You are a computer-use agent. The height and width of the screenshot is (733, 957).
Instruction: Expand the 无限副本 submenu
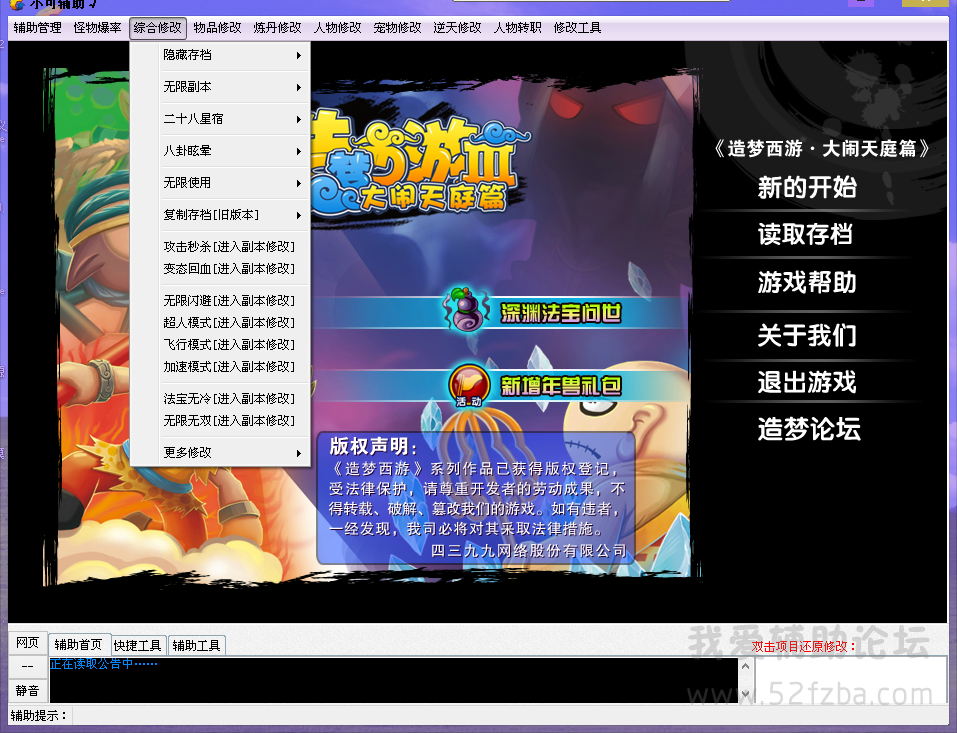(220, 87)
